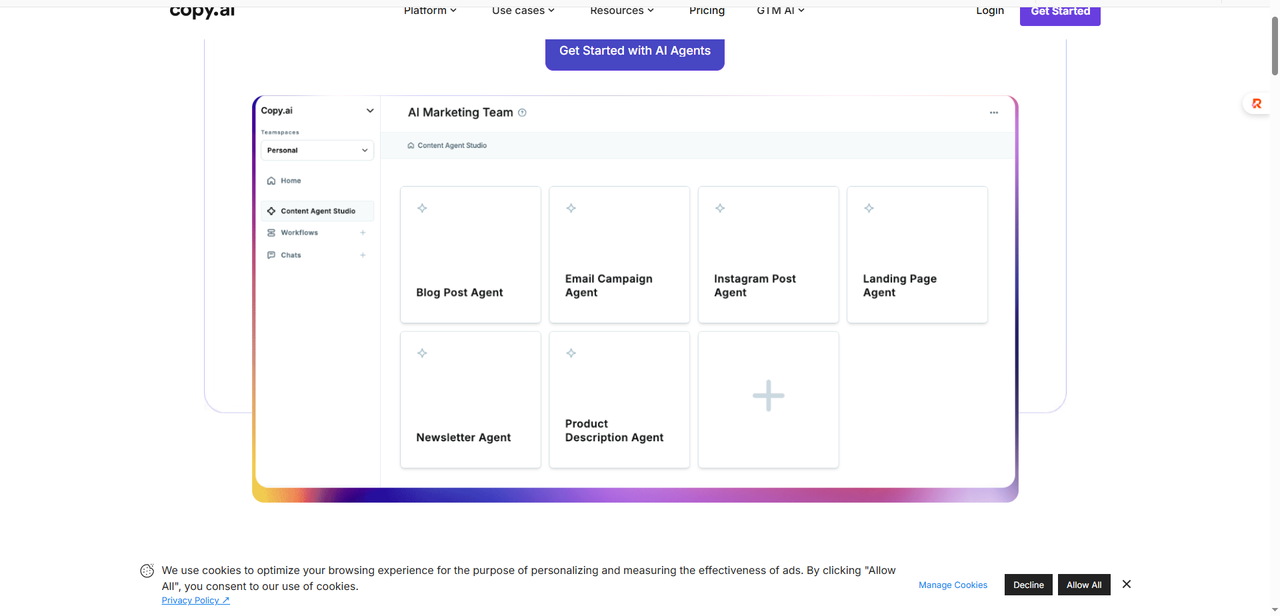Click the Login link
The height and width of the screenshot is (616, 1280).
(990, 10)
